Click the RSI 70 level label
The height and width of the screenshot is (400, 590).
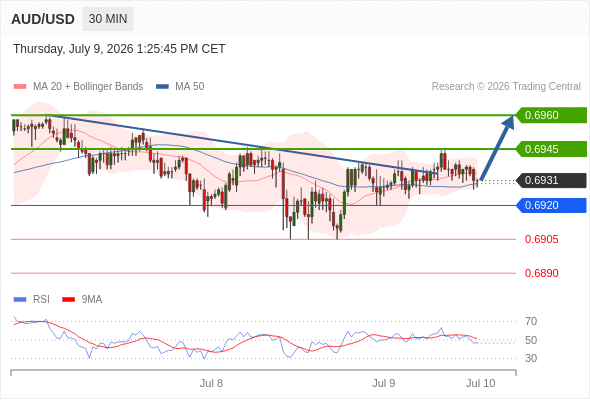tap(531, 321)
